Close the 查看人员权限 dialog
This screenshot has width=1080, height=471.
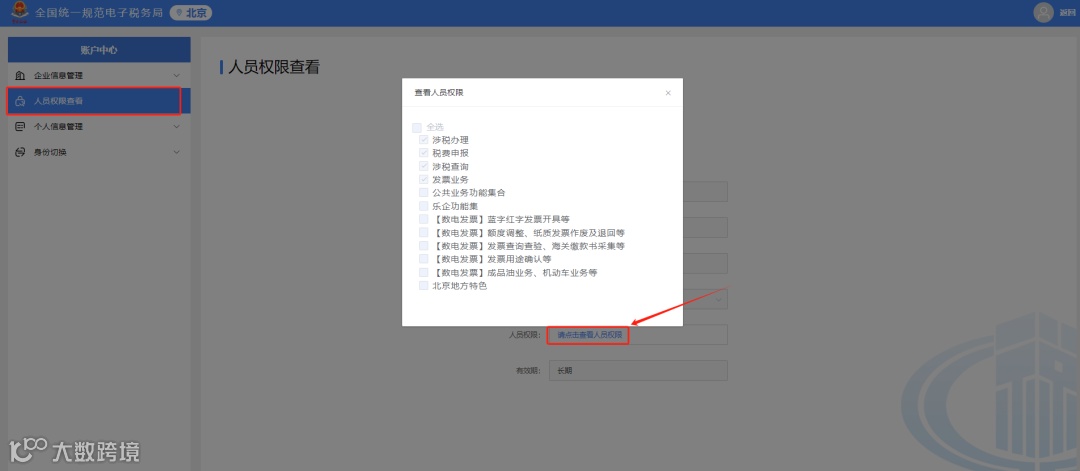(x=668, y=93)
